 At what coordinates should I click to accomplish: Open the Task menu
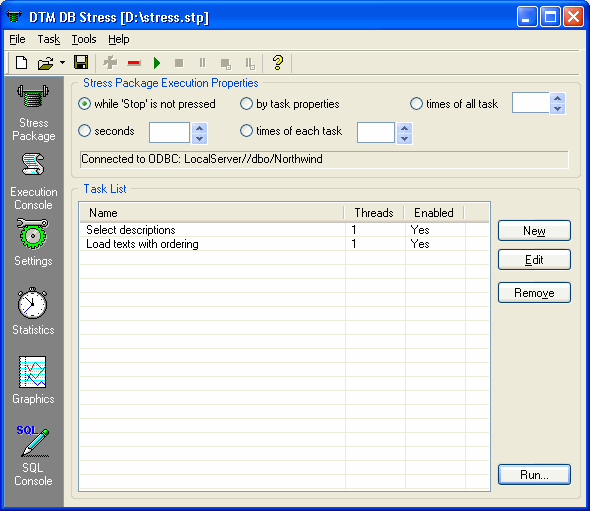[x=49, y=39]
